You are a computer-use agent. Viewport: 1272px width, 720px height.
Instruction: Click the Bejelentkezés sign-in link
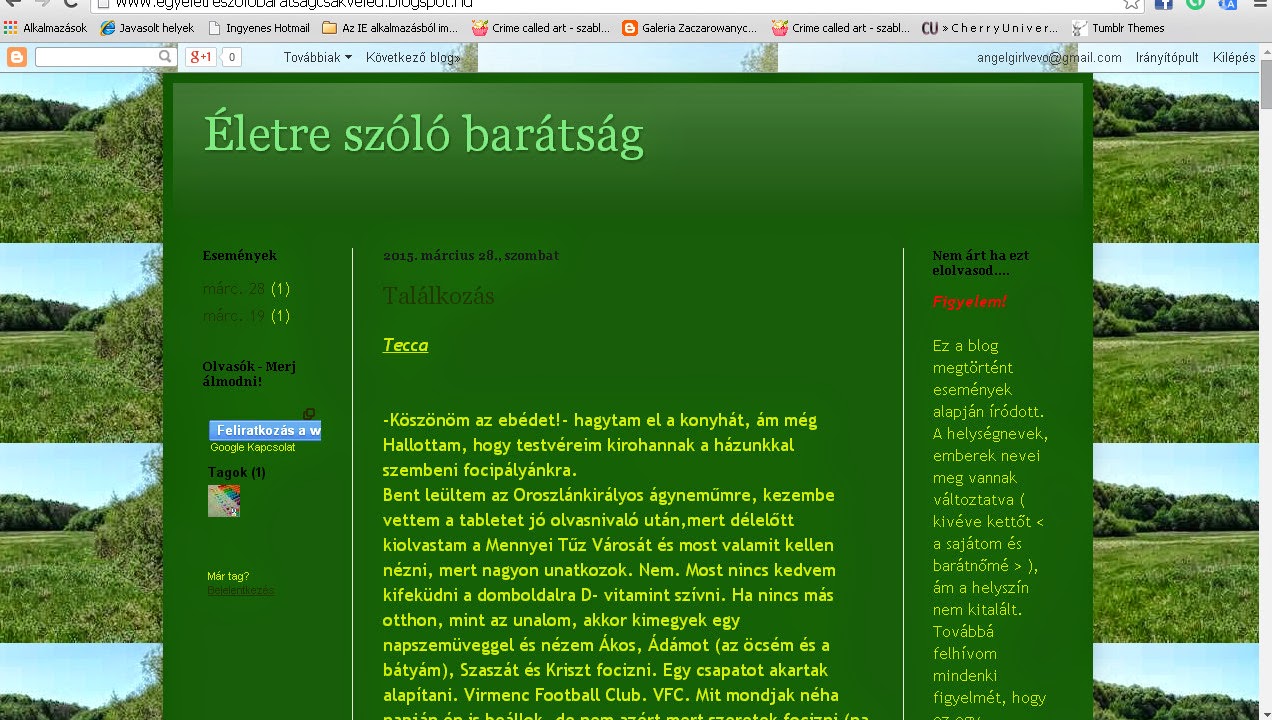point(241,591)
